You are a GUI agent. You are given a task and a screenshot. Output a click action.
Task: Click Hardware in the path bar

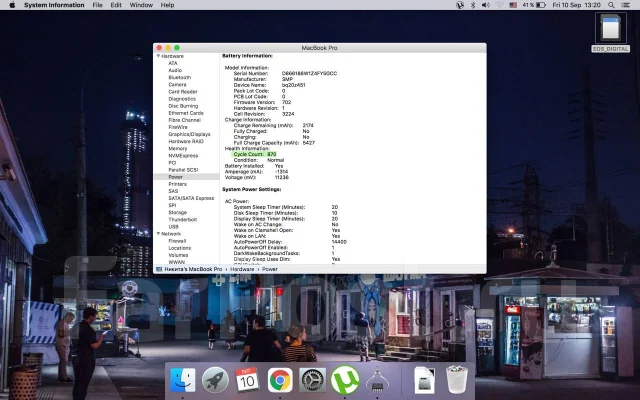pyautogui.click(x=242, y=269)
